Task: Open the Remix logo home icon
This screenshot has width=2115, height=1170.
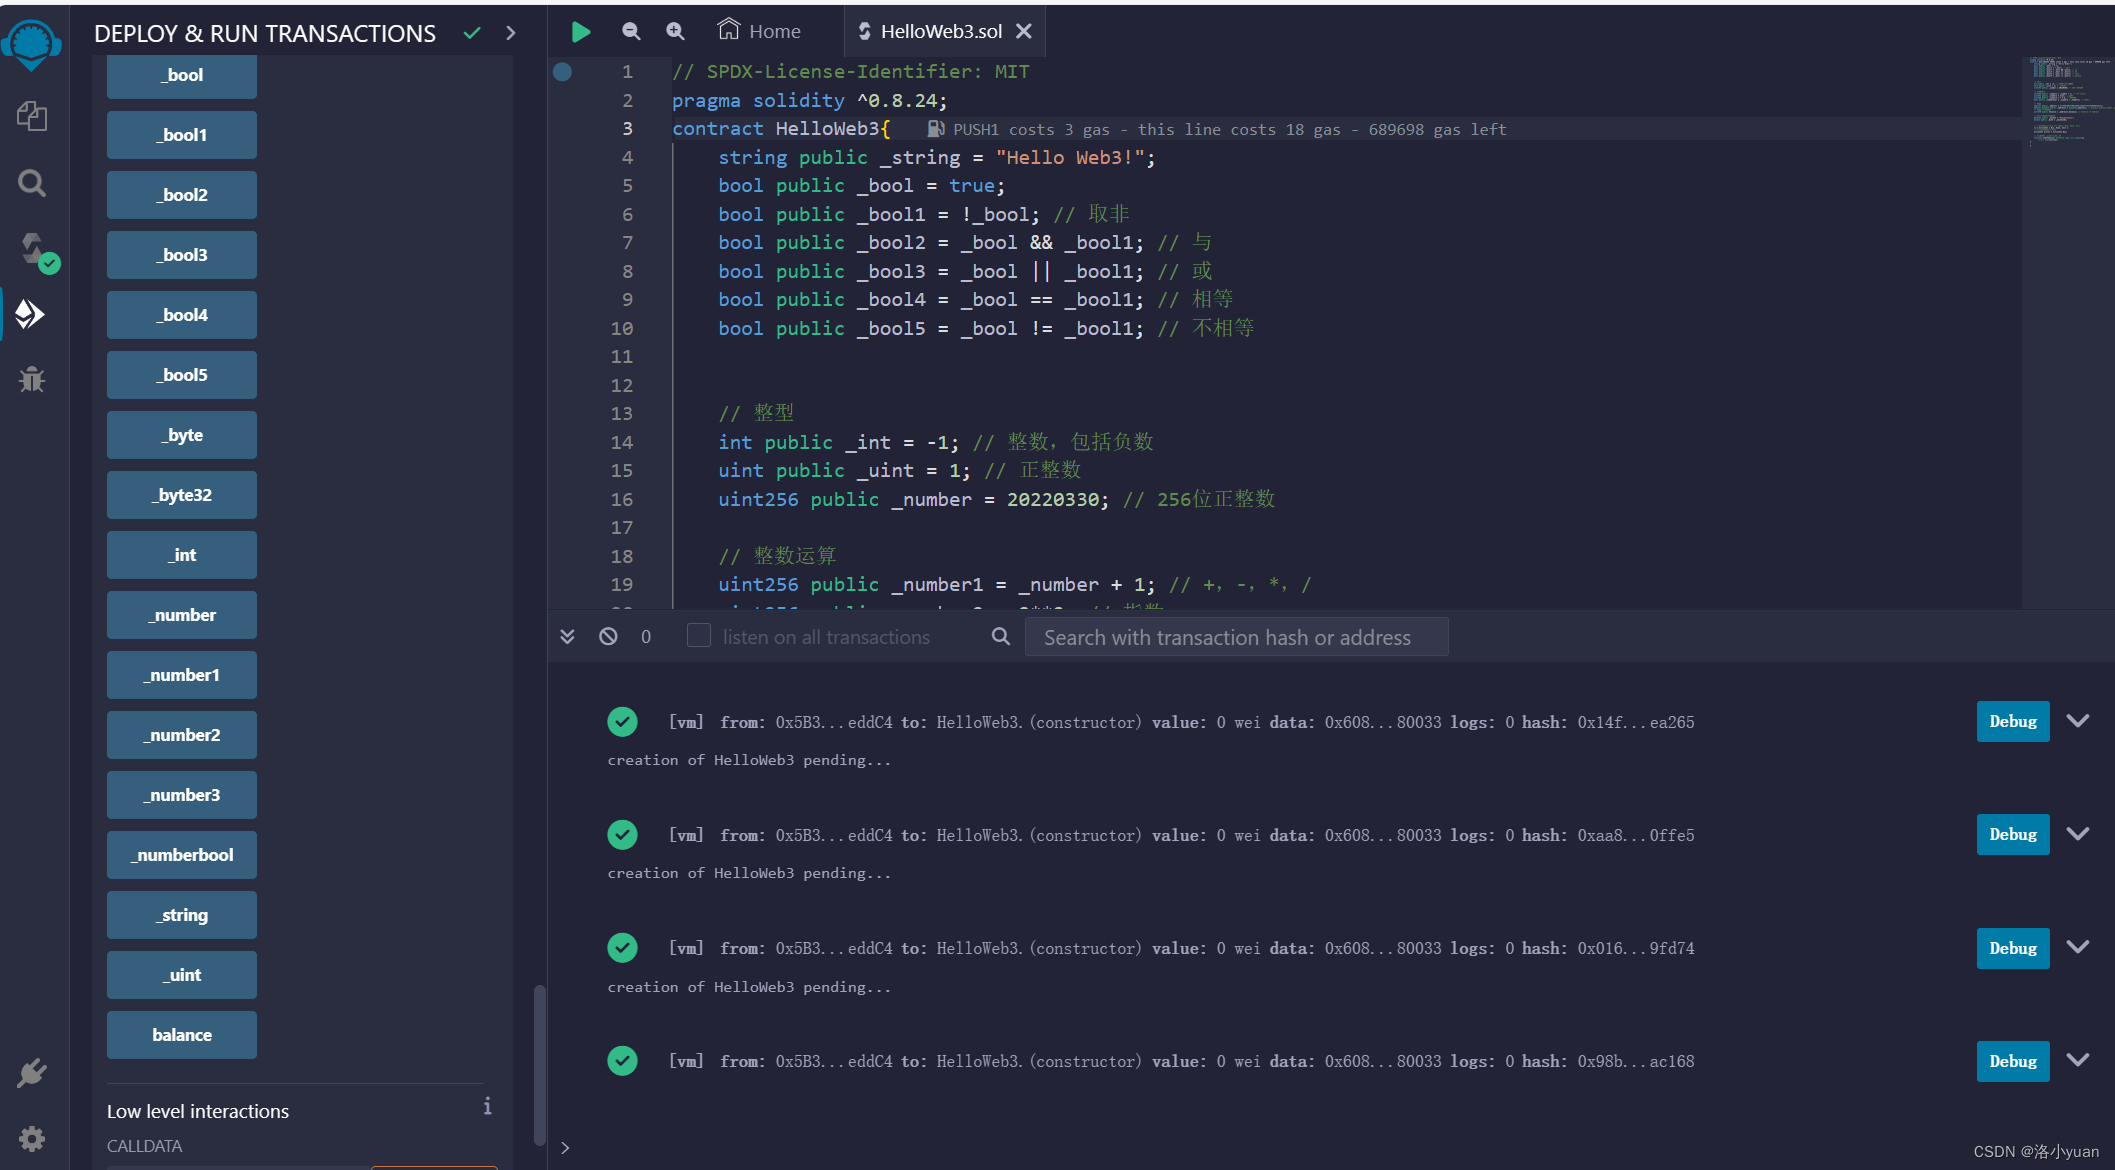Action: tap(32, 44)
